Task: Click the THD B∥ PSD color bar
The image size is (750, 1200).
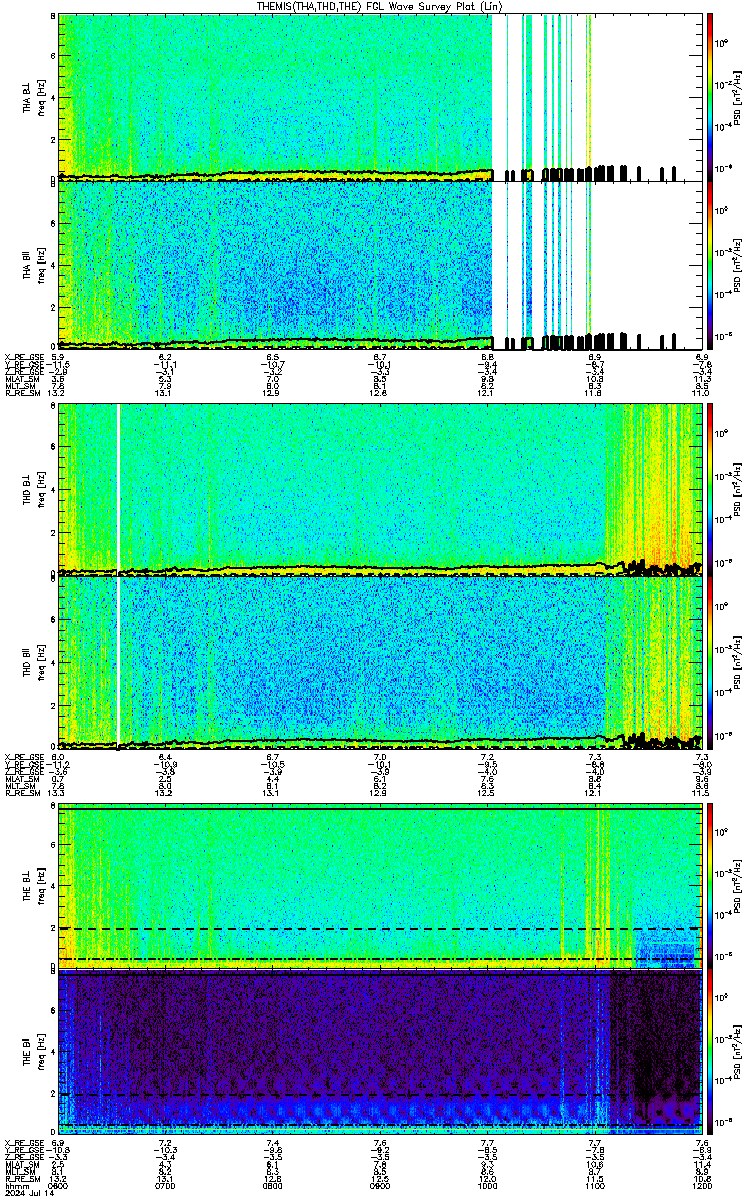Action: [x=711, y=662]
